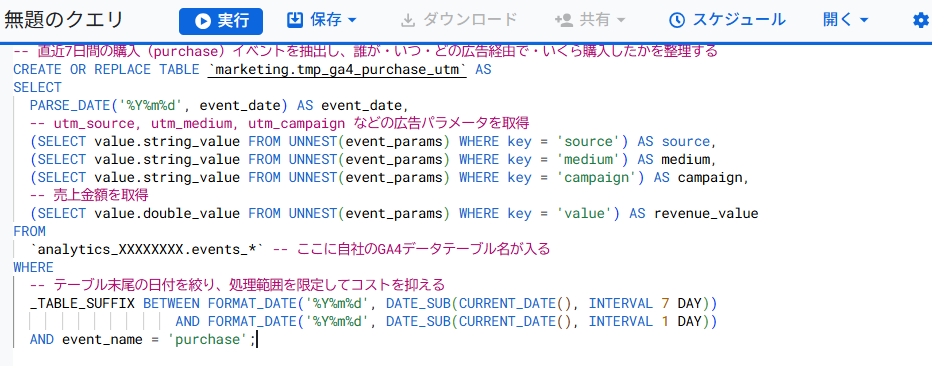
Task: Click the テーブル末尾の日付 comment line
Action: tap(237, 285)
